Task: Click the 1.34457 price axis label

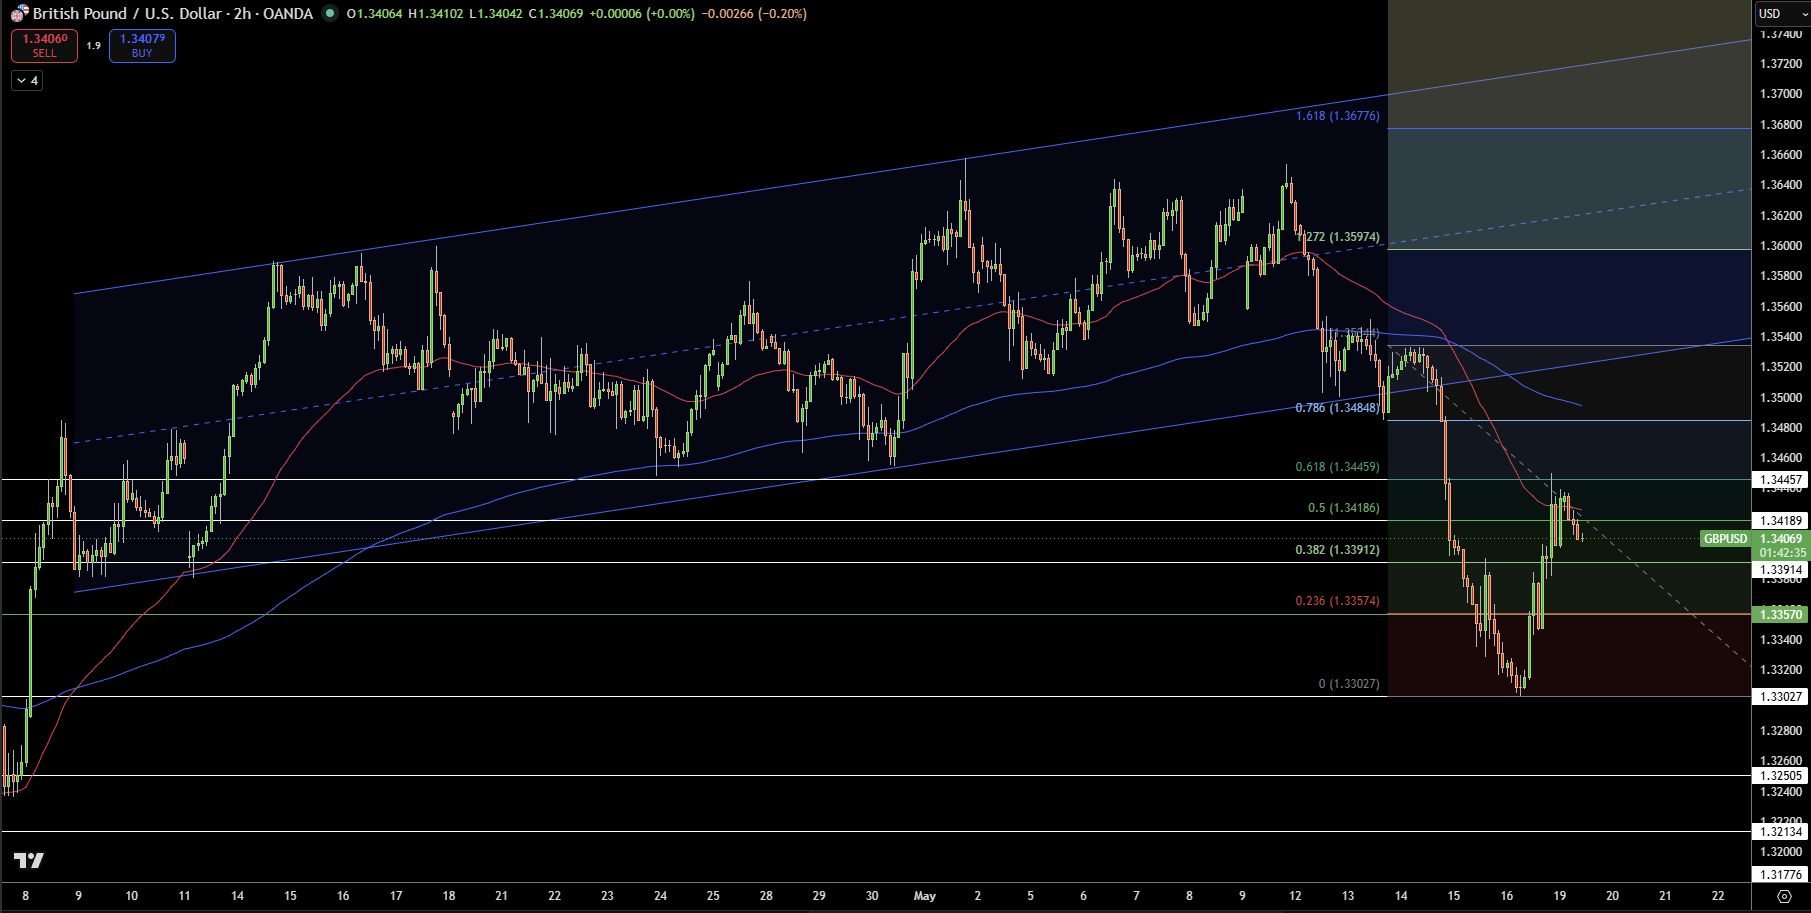Action: (1781, 480)
